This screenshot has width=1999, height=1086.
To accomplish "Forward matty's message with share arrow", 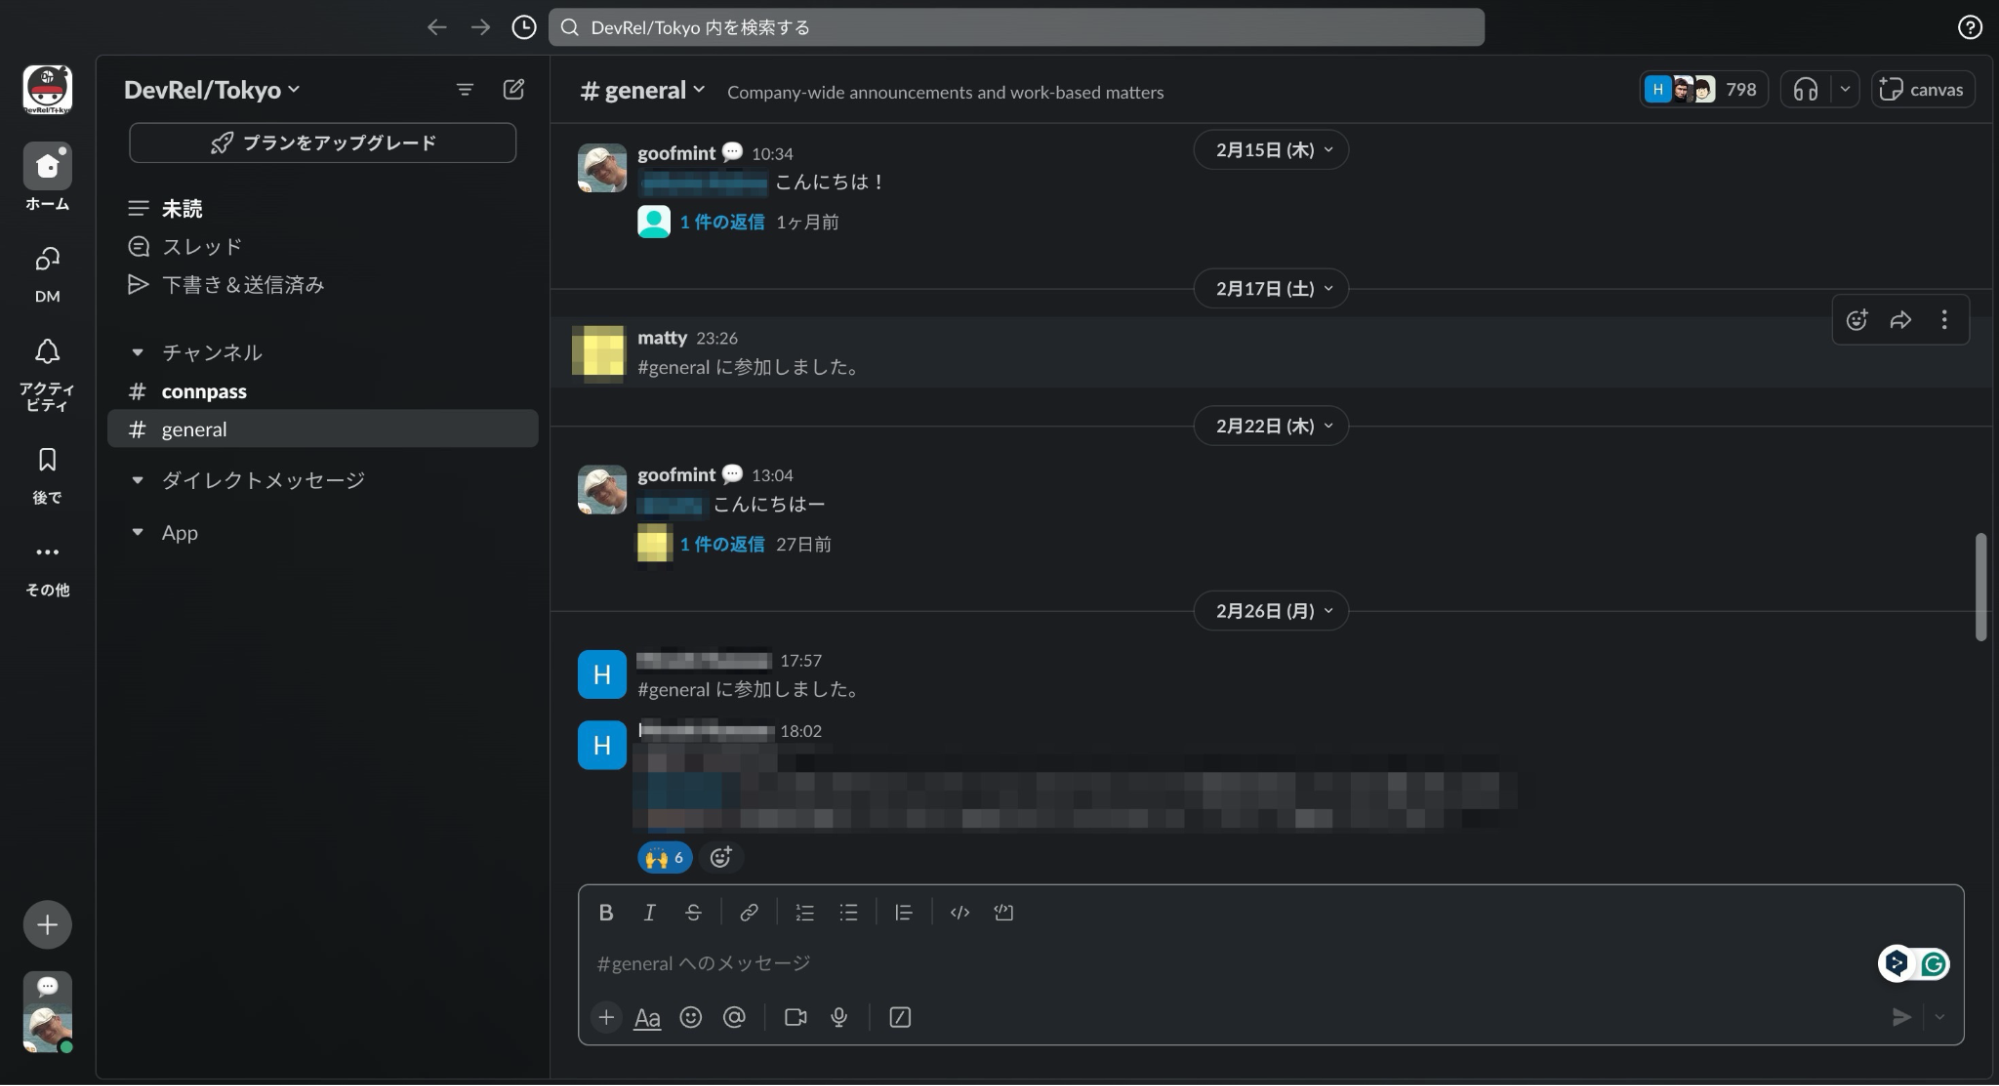I will tap(1901, 320).
